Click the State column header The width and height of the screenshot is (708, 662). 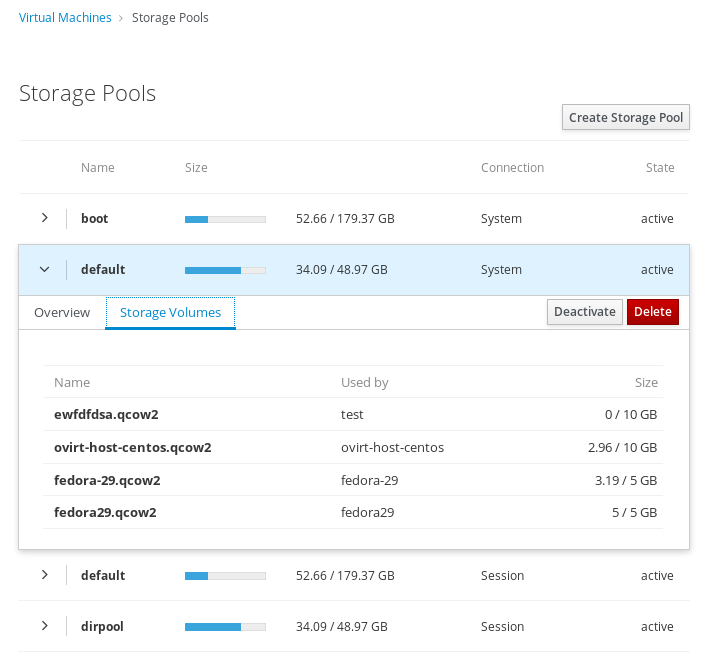659,168
